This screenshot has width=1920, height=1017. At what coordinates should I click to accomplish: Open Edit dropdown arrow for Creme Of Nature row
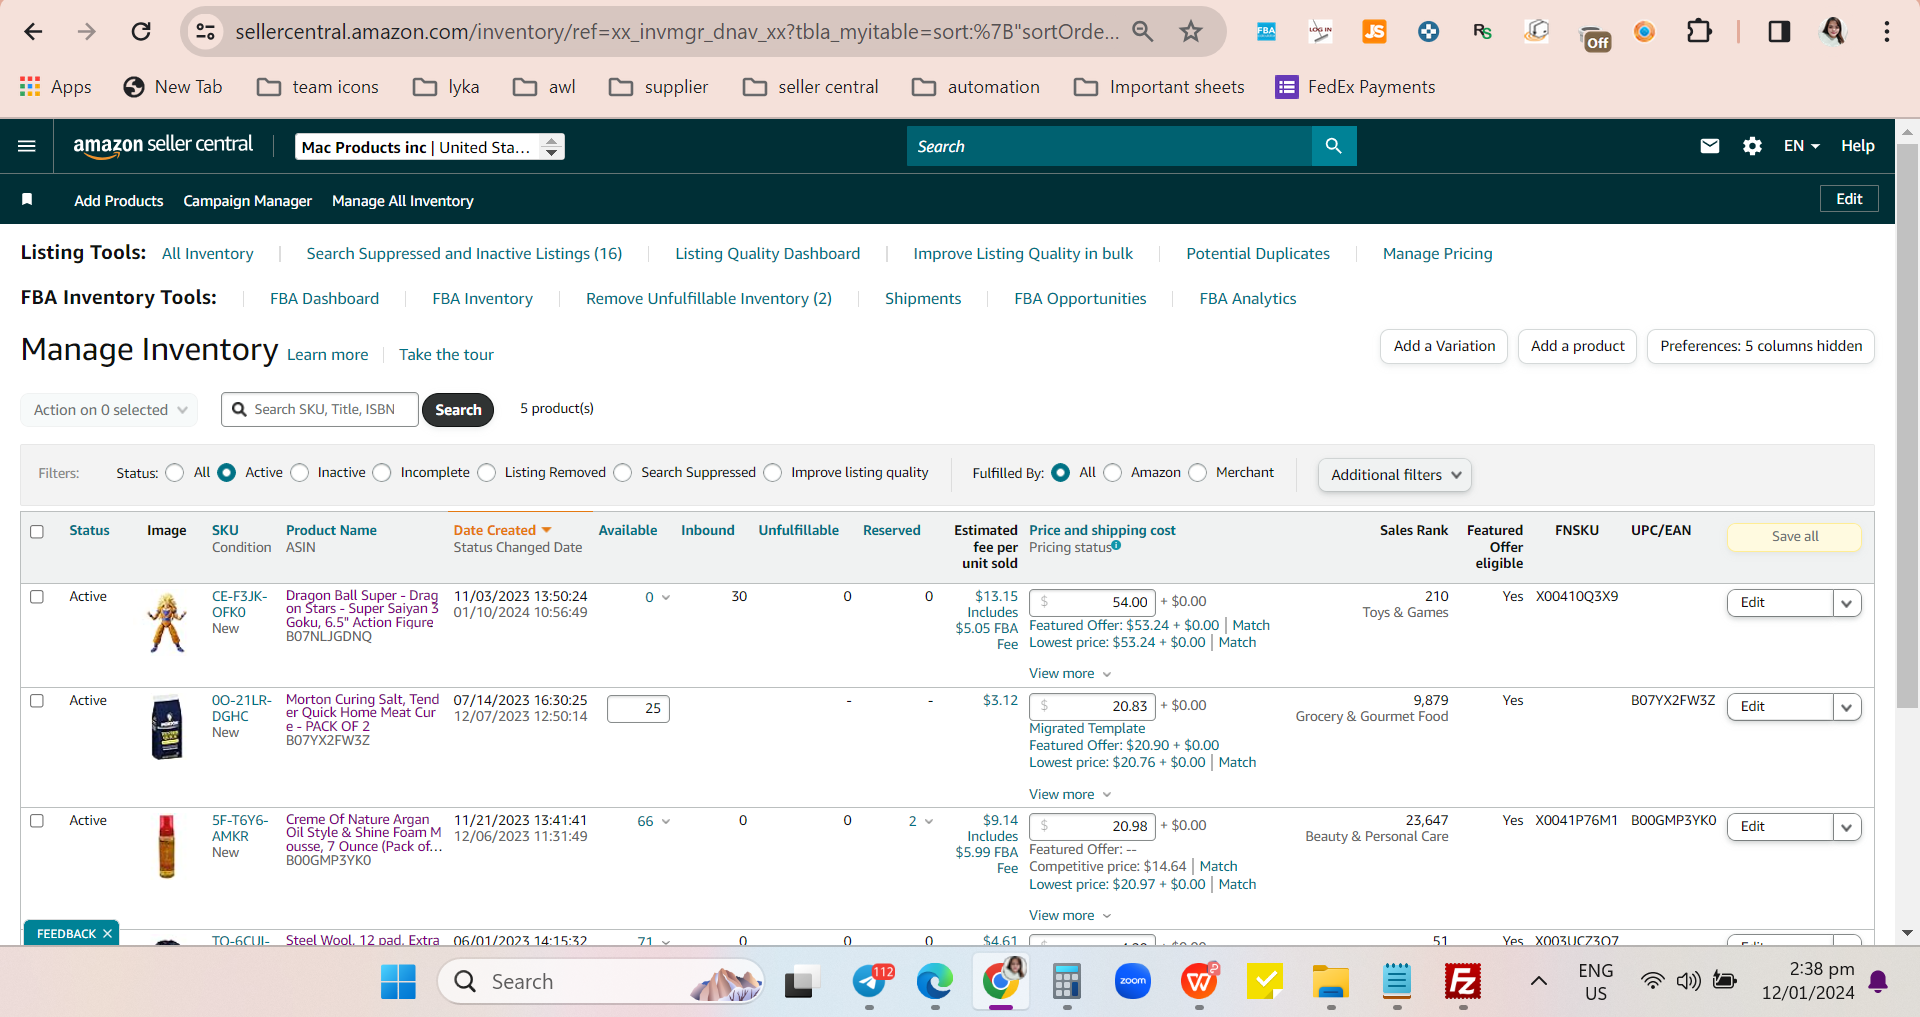pyautogui.click(x=1847, y=827)
